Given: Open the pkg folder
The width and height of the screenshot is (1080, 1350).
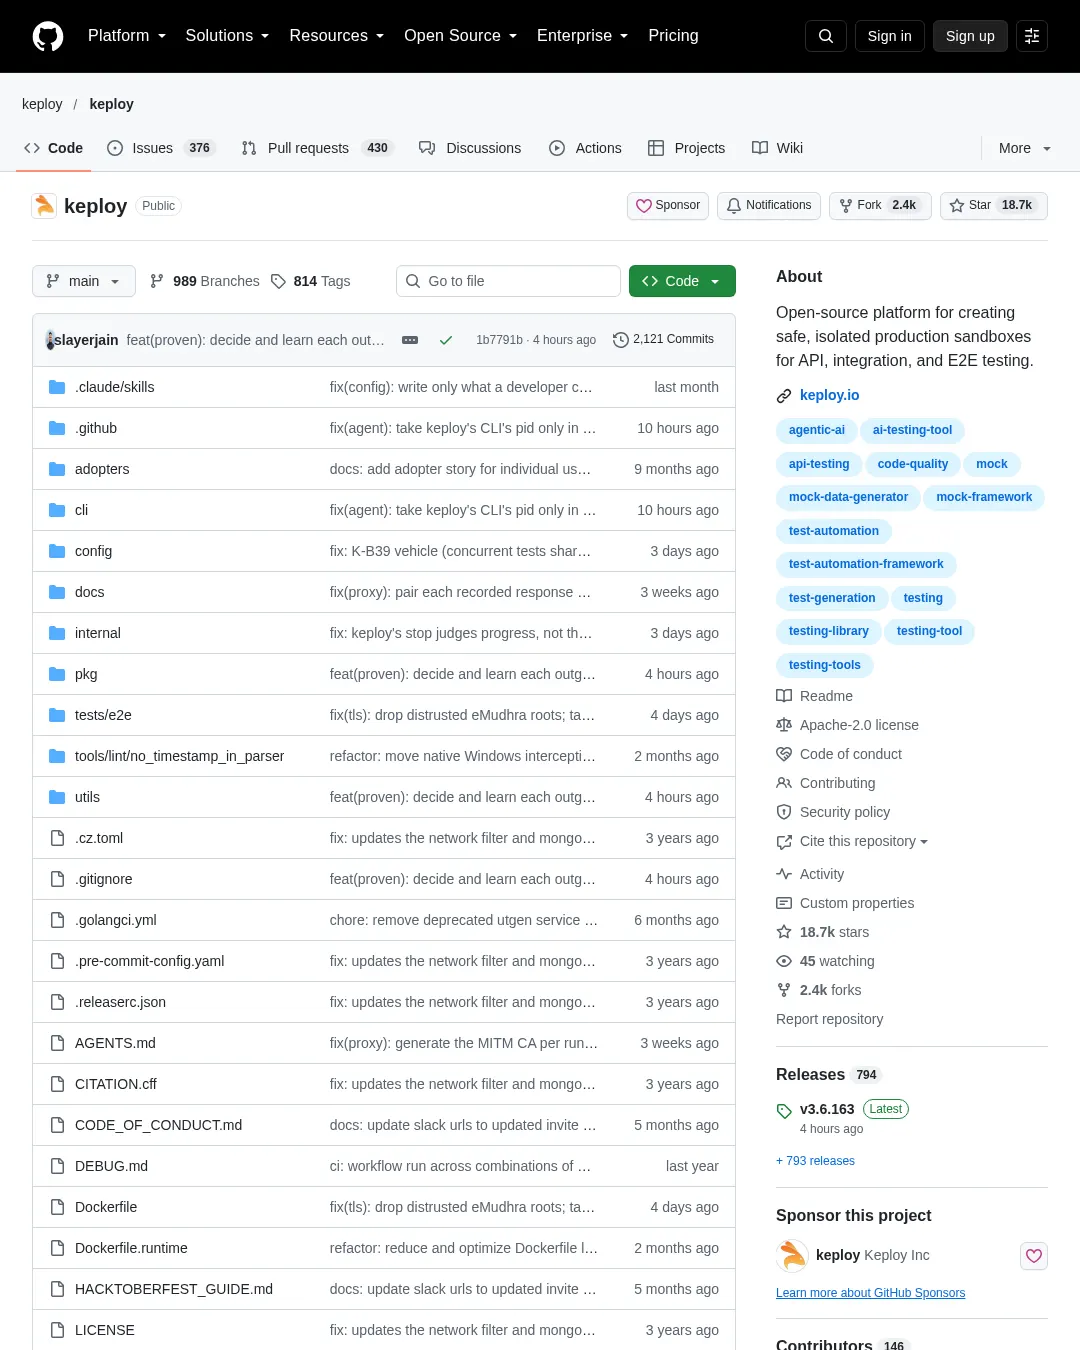Looking at the screenshot, I should 86,674.
